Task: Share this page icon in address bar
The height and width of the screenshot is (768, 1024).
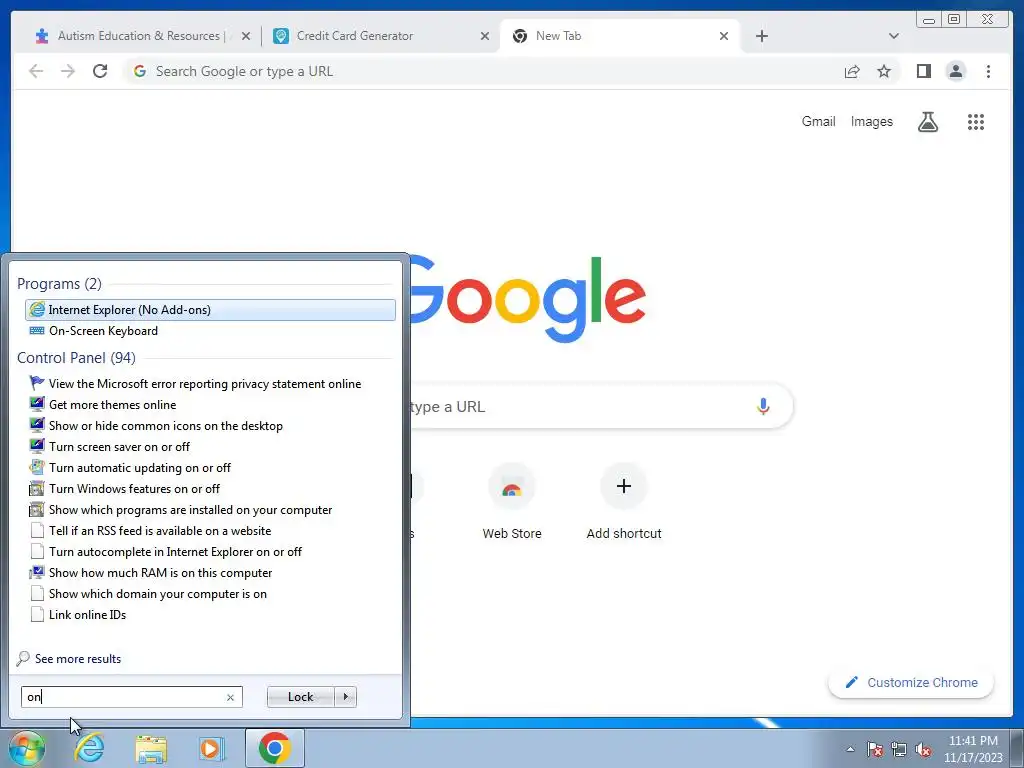Action: 852,71
